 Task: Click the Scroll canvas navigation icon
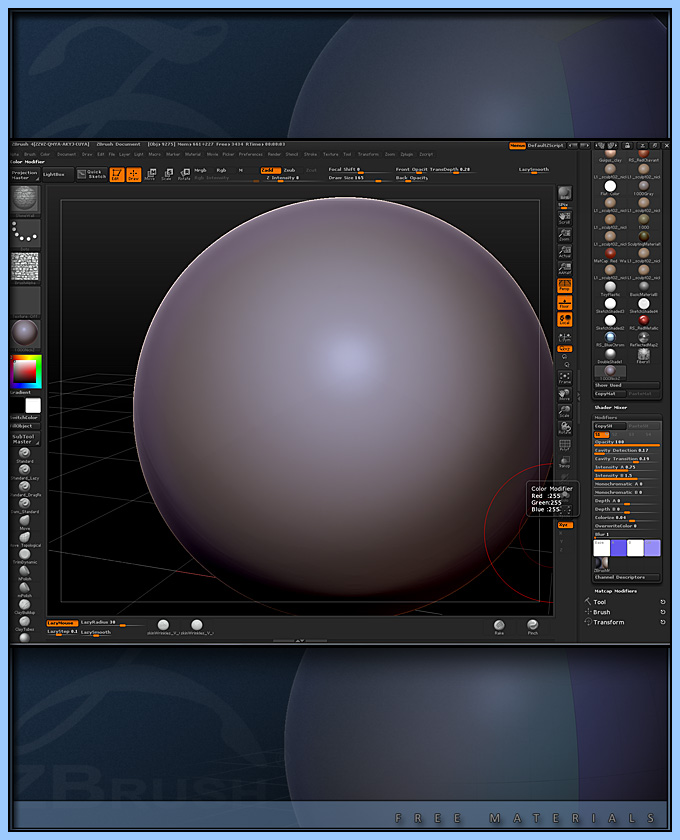pos(564,217)
